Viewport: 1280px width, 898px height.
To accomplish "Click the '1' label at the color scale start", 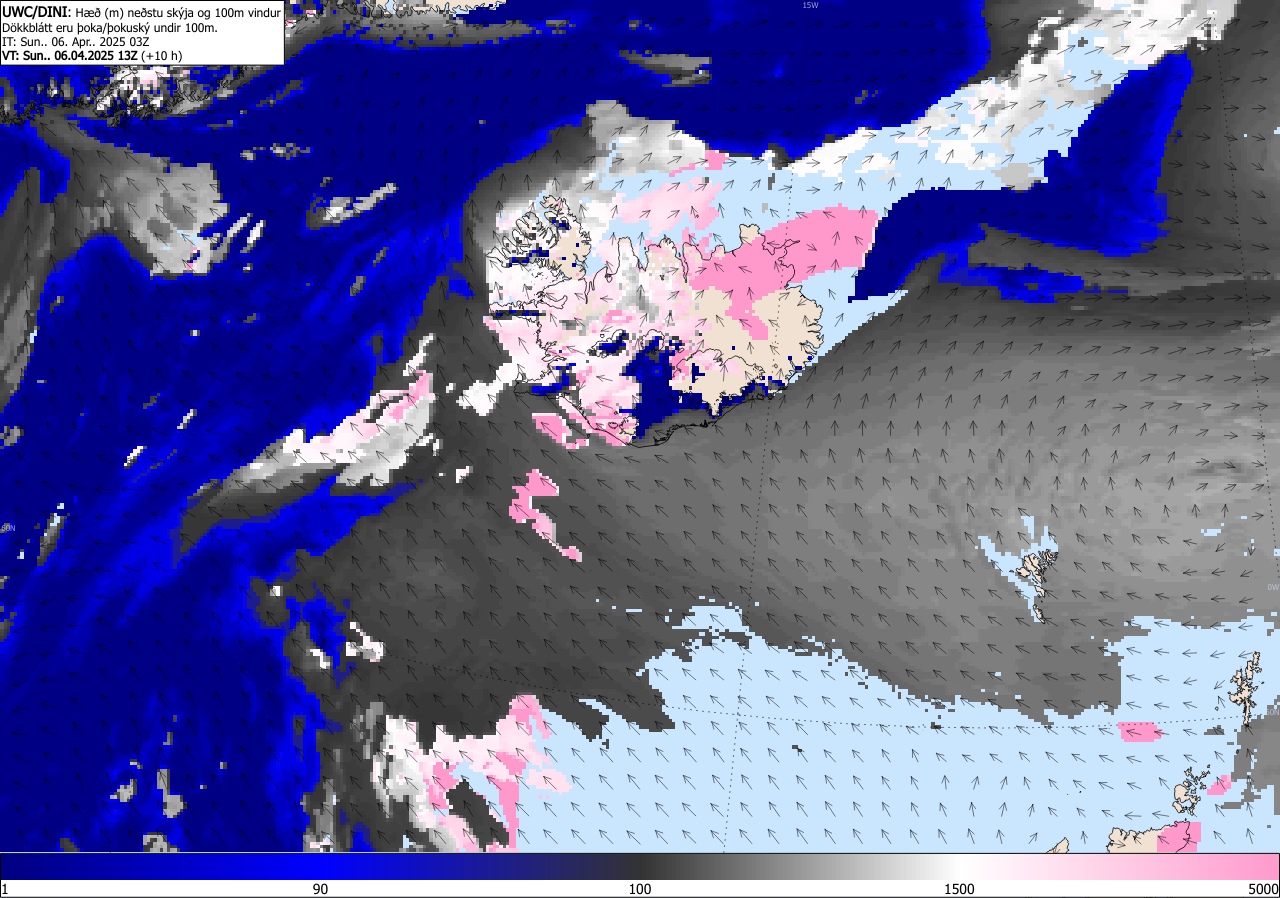I will coord(5,889).
